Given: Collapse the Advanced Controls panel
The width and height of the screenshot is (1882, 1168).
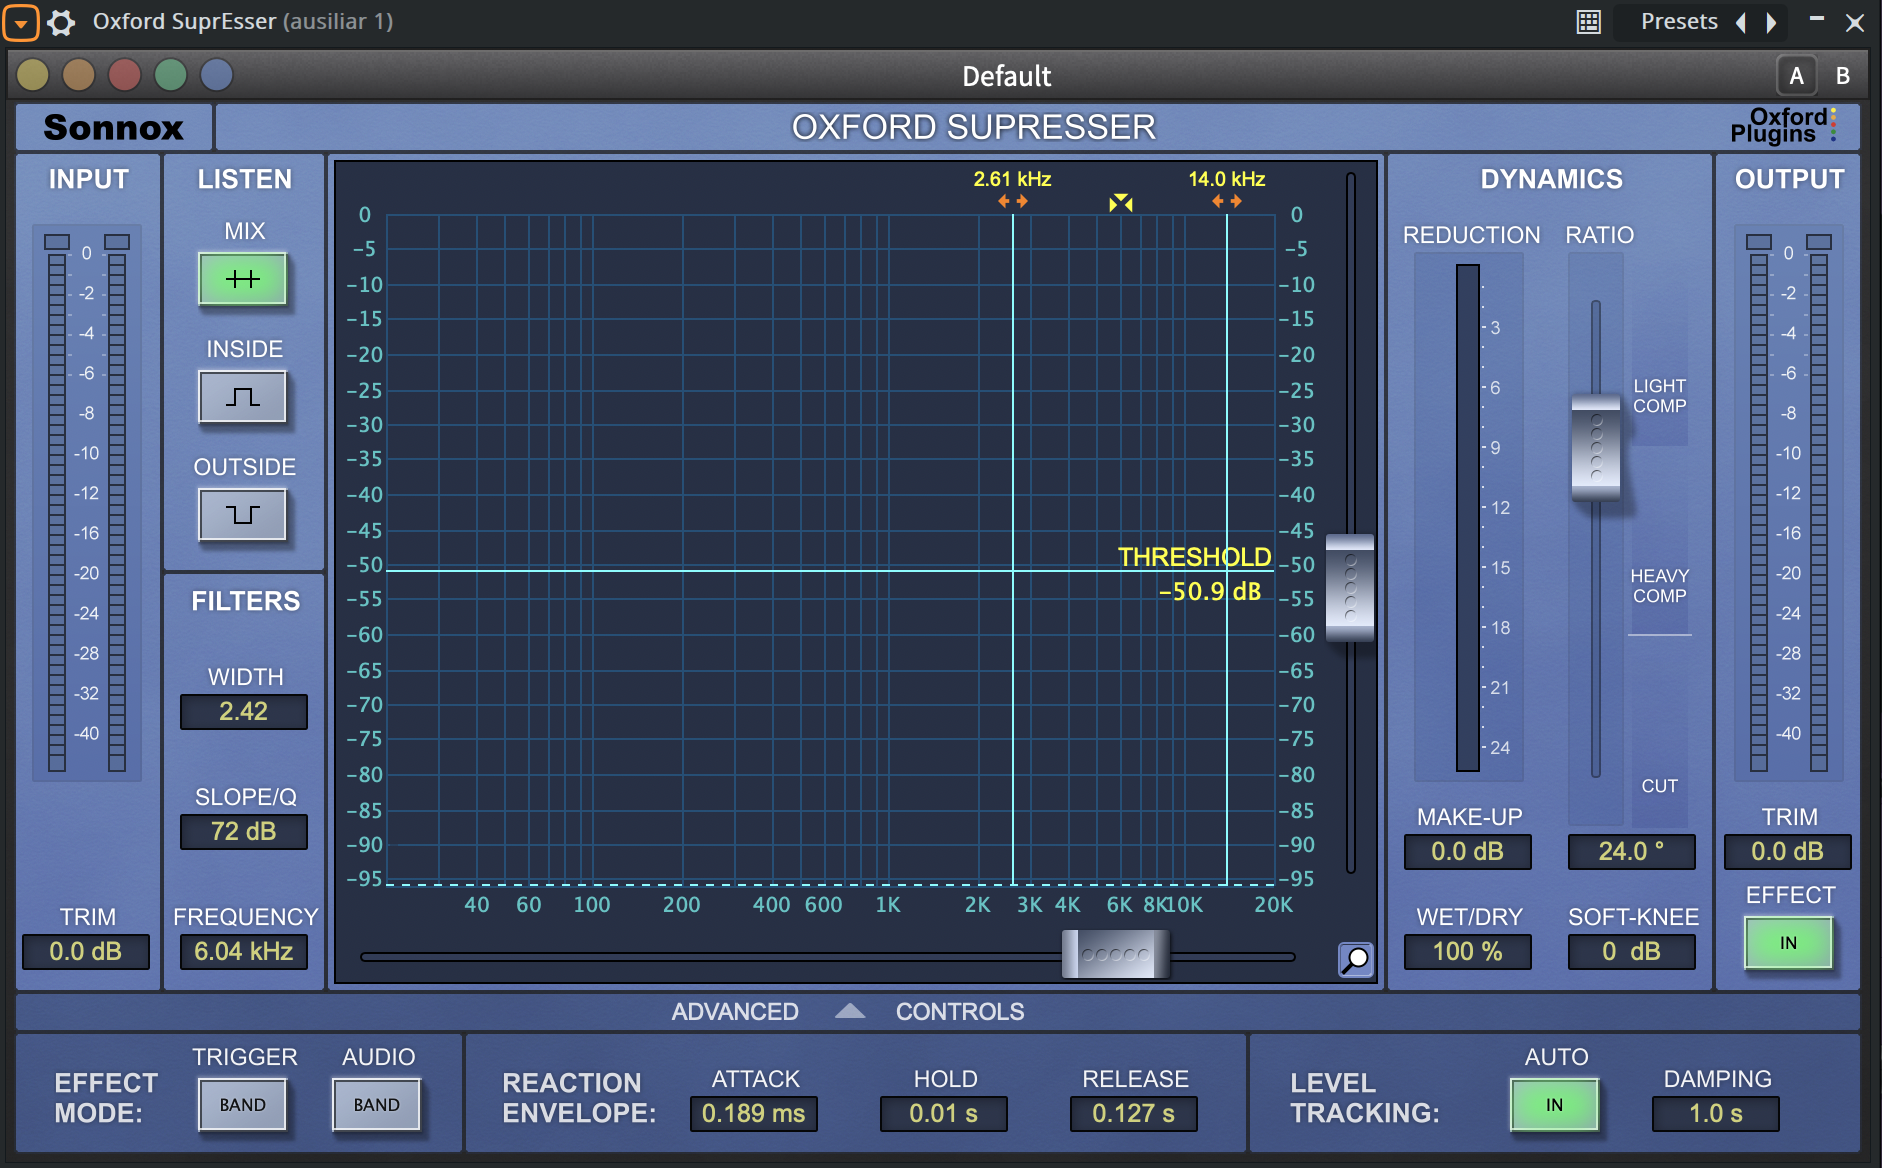Looking at the screenshot, I should (x=849, y=1012).
